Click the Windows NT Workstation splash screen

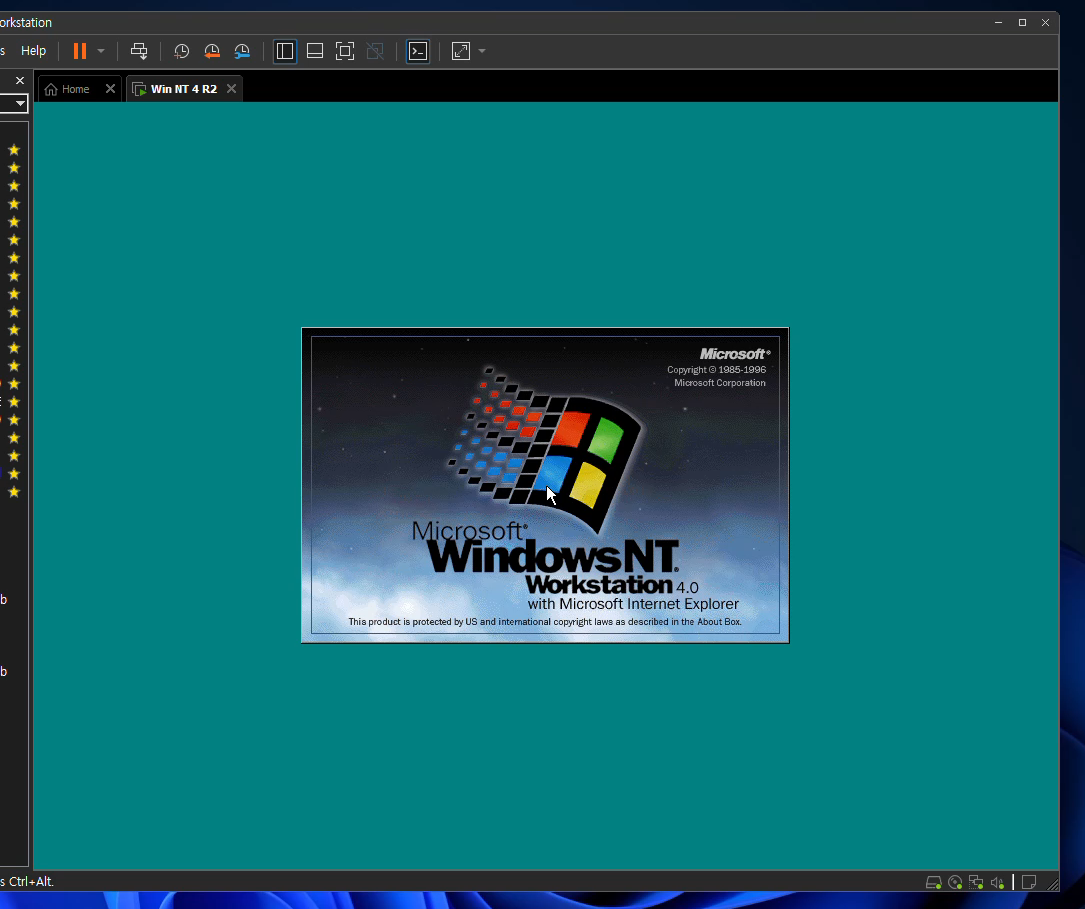pyautogui.click(x=545, y=485)
